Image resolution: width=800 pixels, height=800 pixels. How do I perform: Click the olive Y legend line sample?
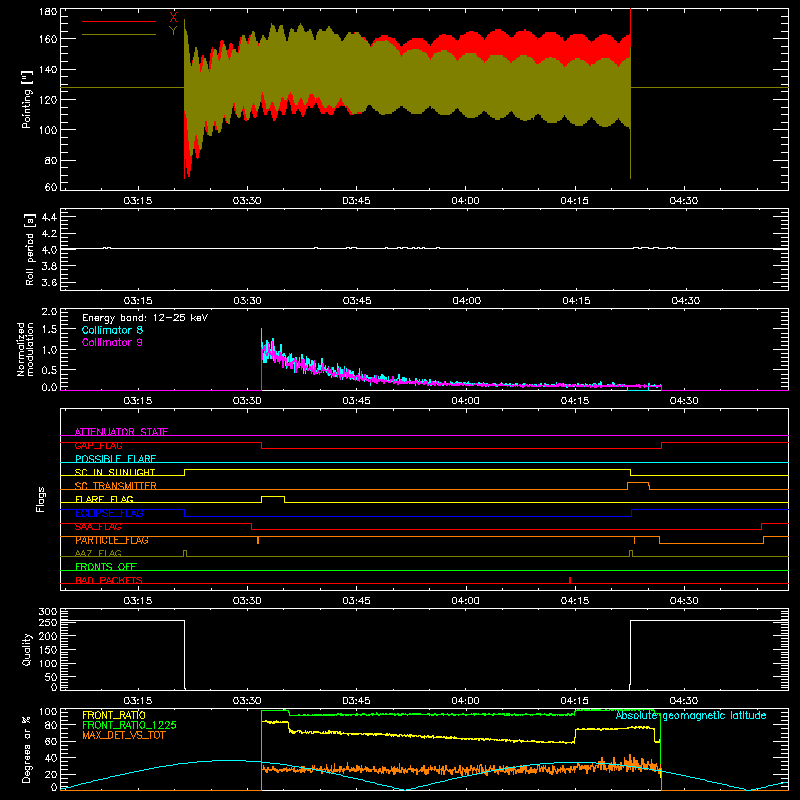pyautogui.click(x=119, y=35)
